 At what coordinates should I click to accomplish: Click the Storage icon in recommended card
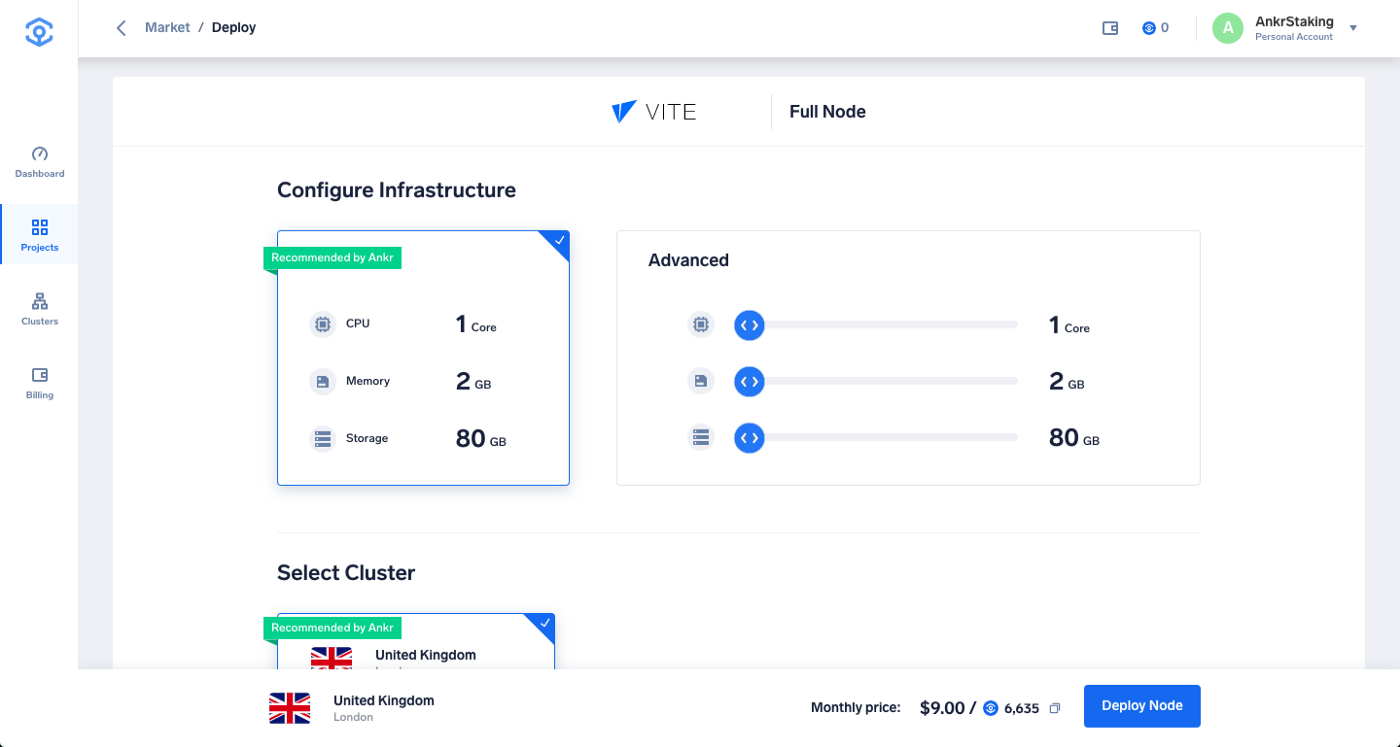point(322,438)
